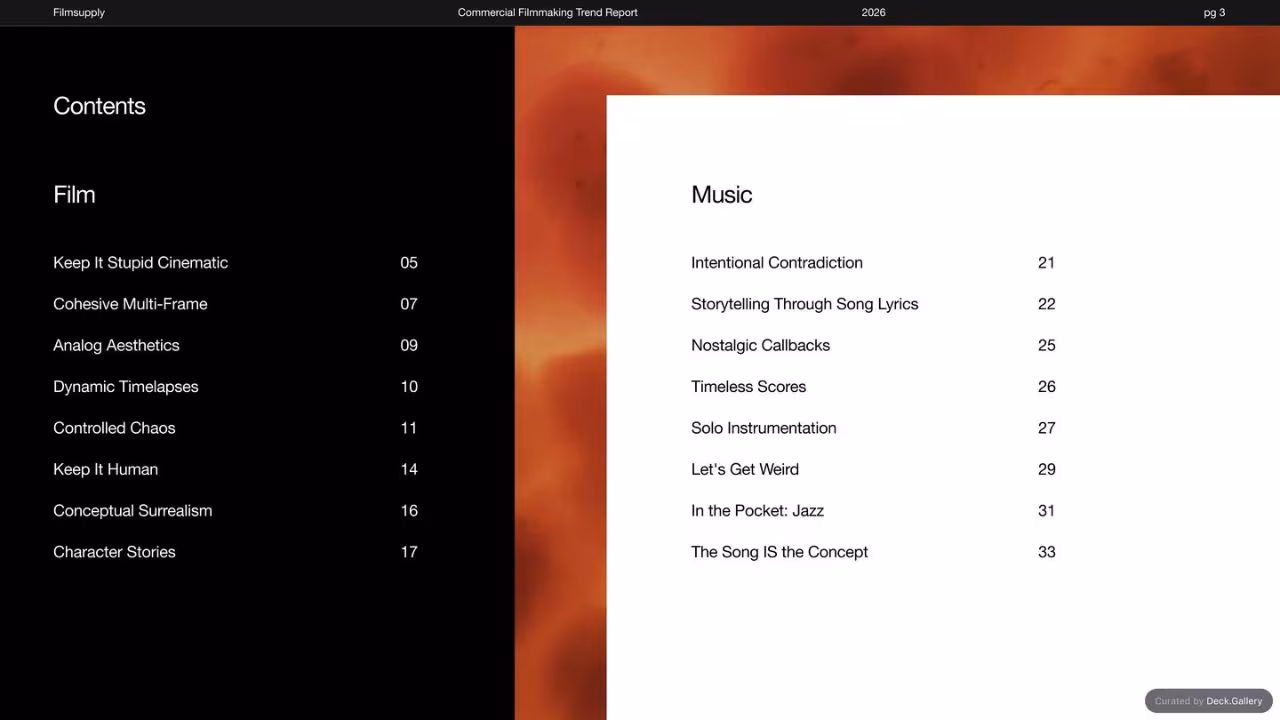Screen dimensions: 1280x720
Task: Click page number 27
Action: click(1046, 428)
